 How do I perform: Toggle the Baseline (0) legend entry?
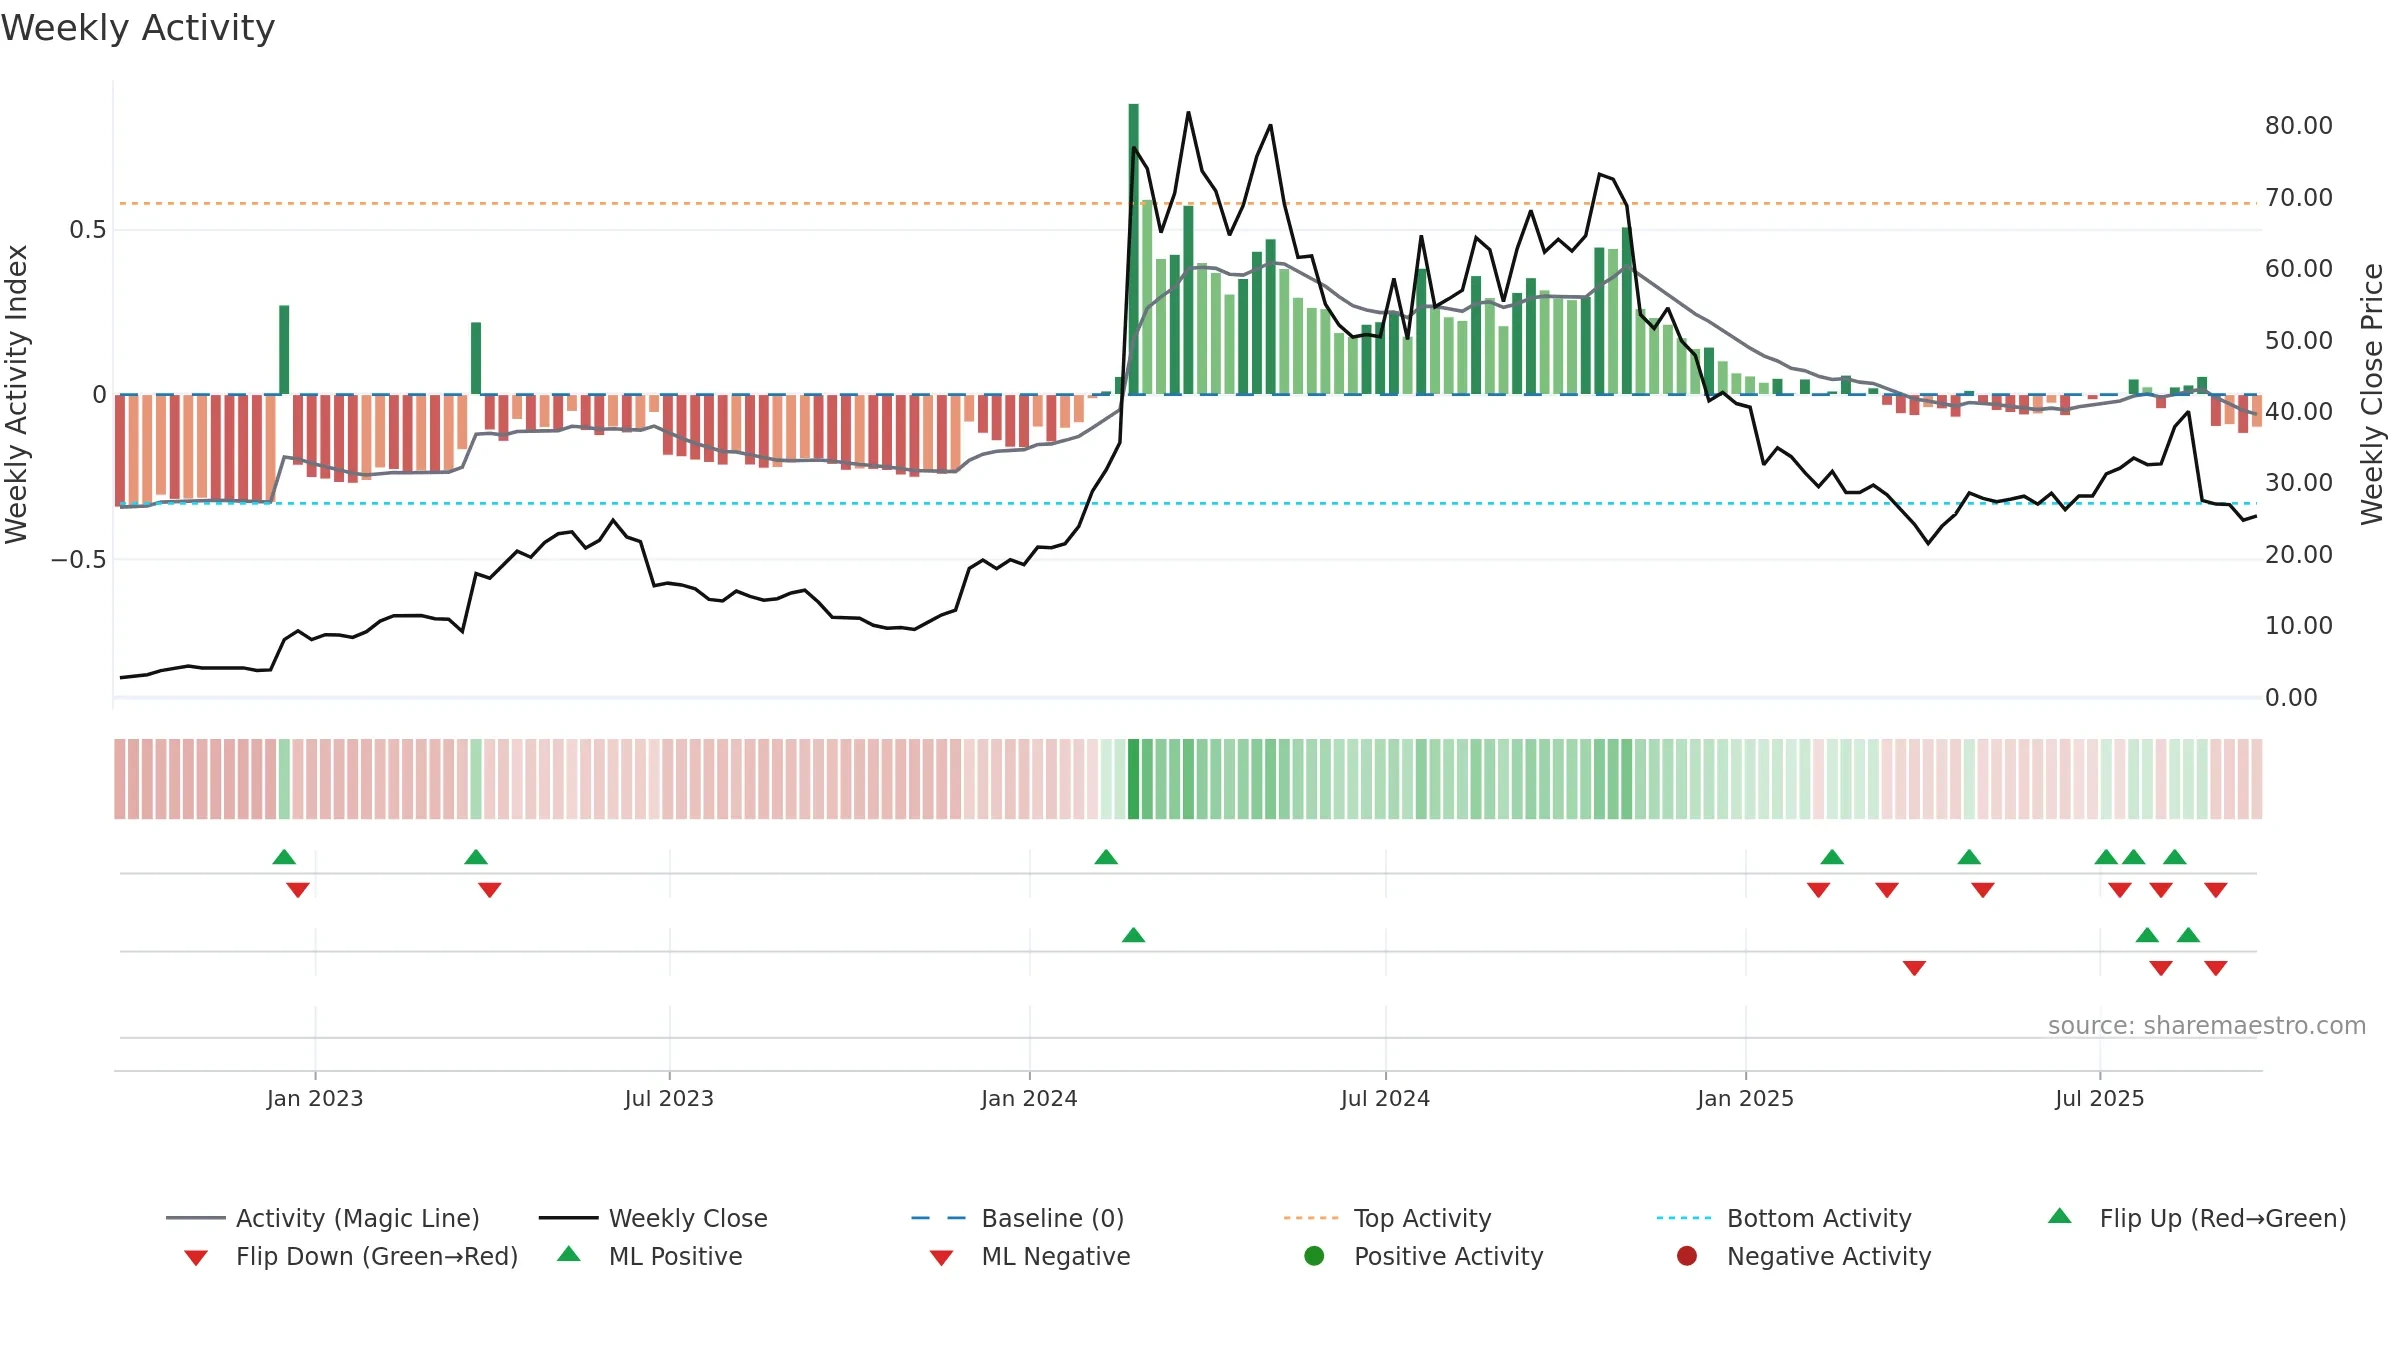pos(1018,1218)
